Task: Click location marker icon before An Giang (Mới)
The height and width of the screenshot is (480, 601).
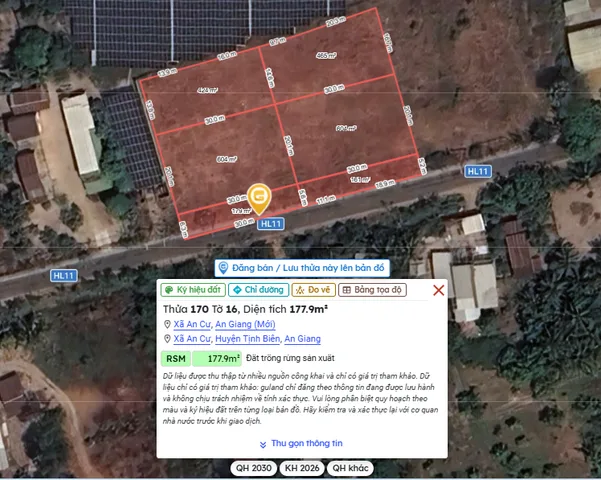Action: tap(167, 324)
